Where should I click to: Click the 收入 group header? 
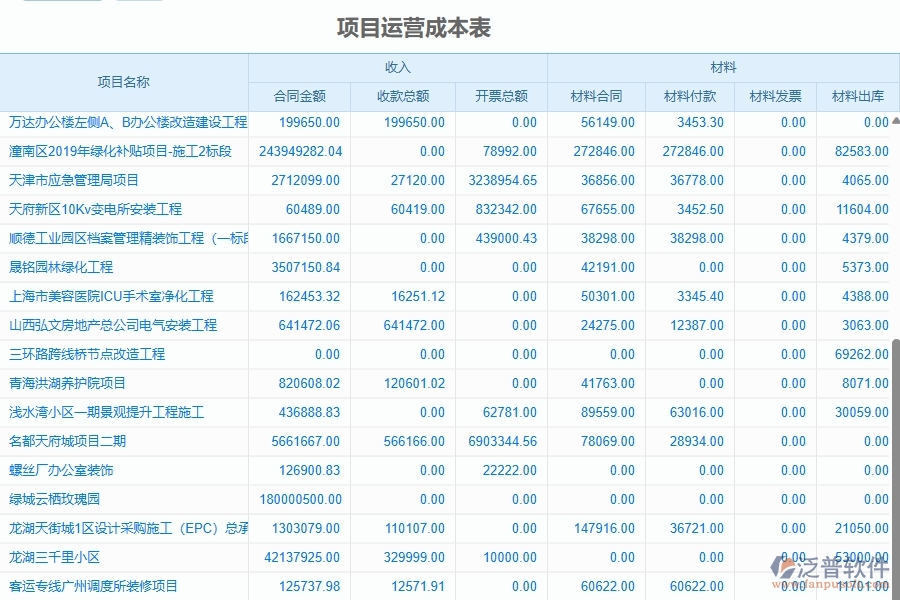397,67
